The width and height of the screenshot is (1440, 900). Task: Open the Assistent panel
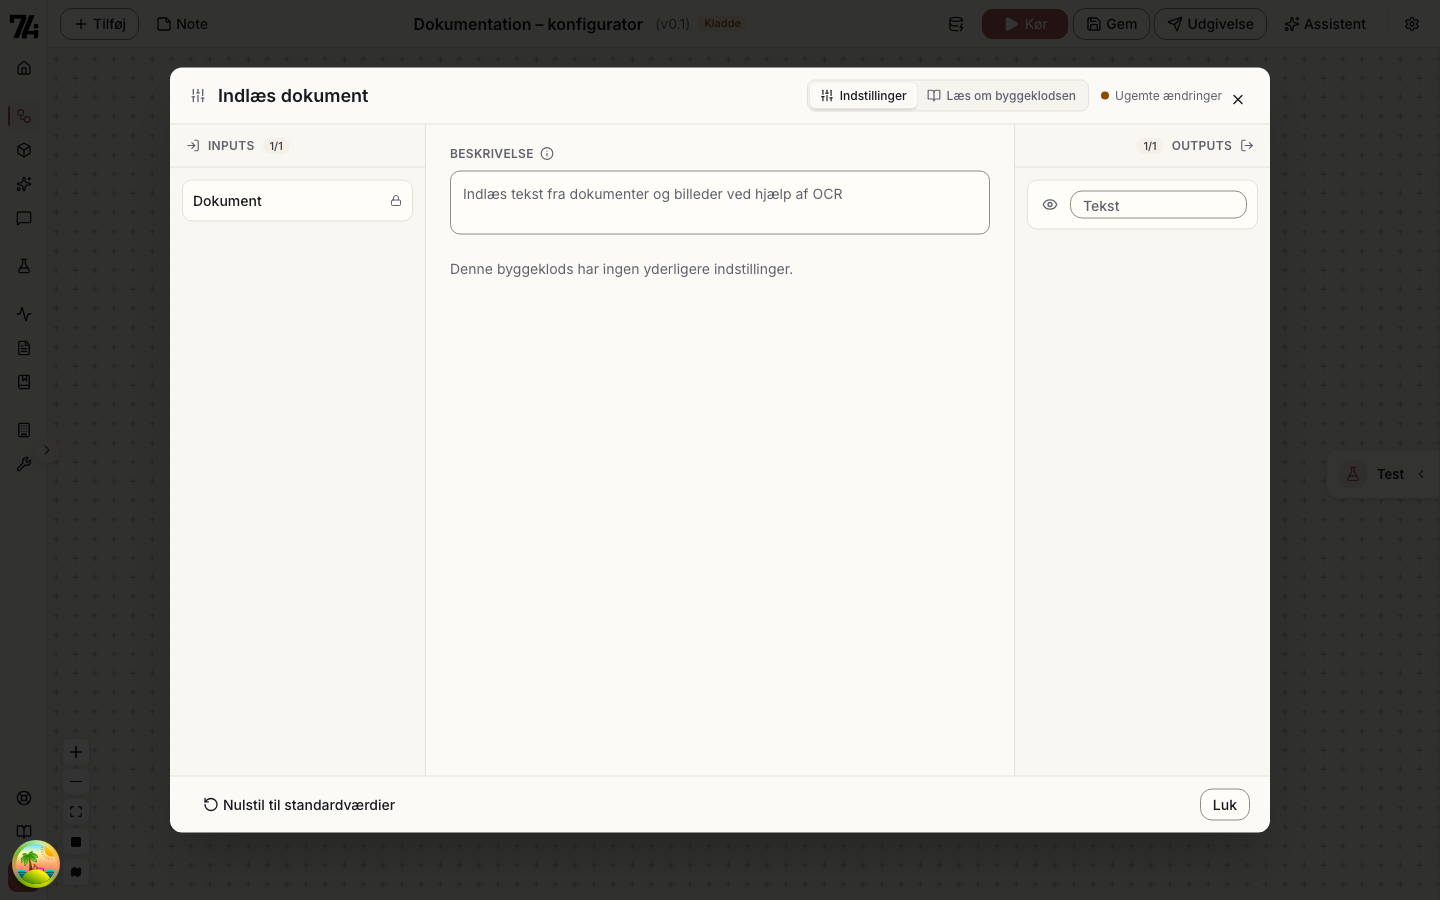1324,24
